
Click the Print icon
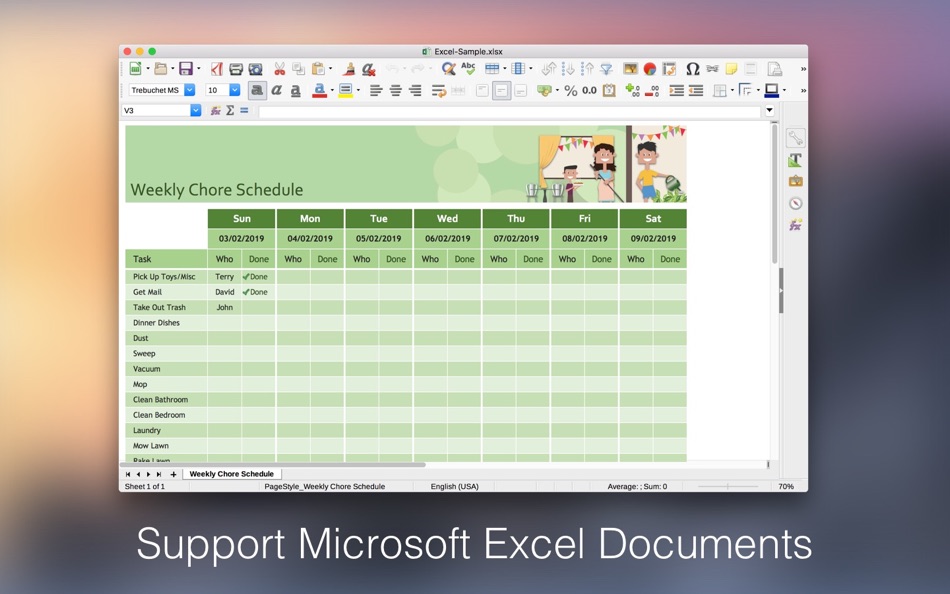click(x=236, y=68)
